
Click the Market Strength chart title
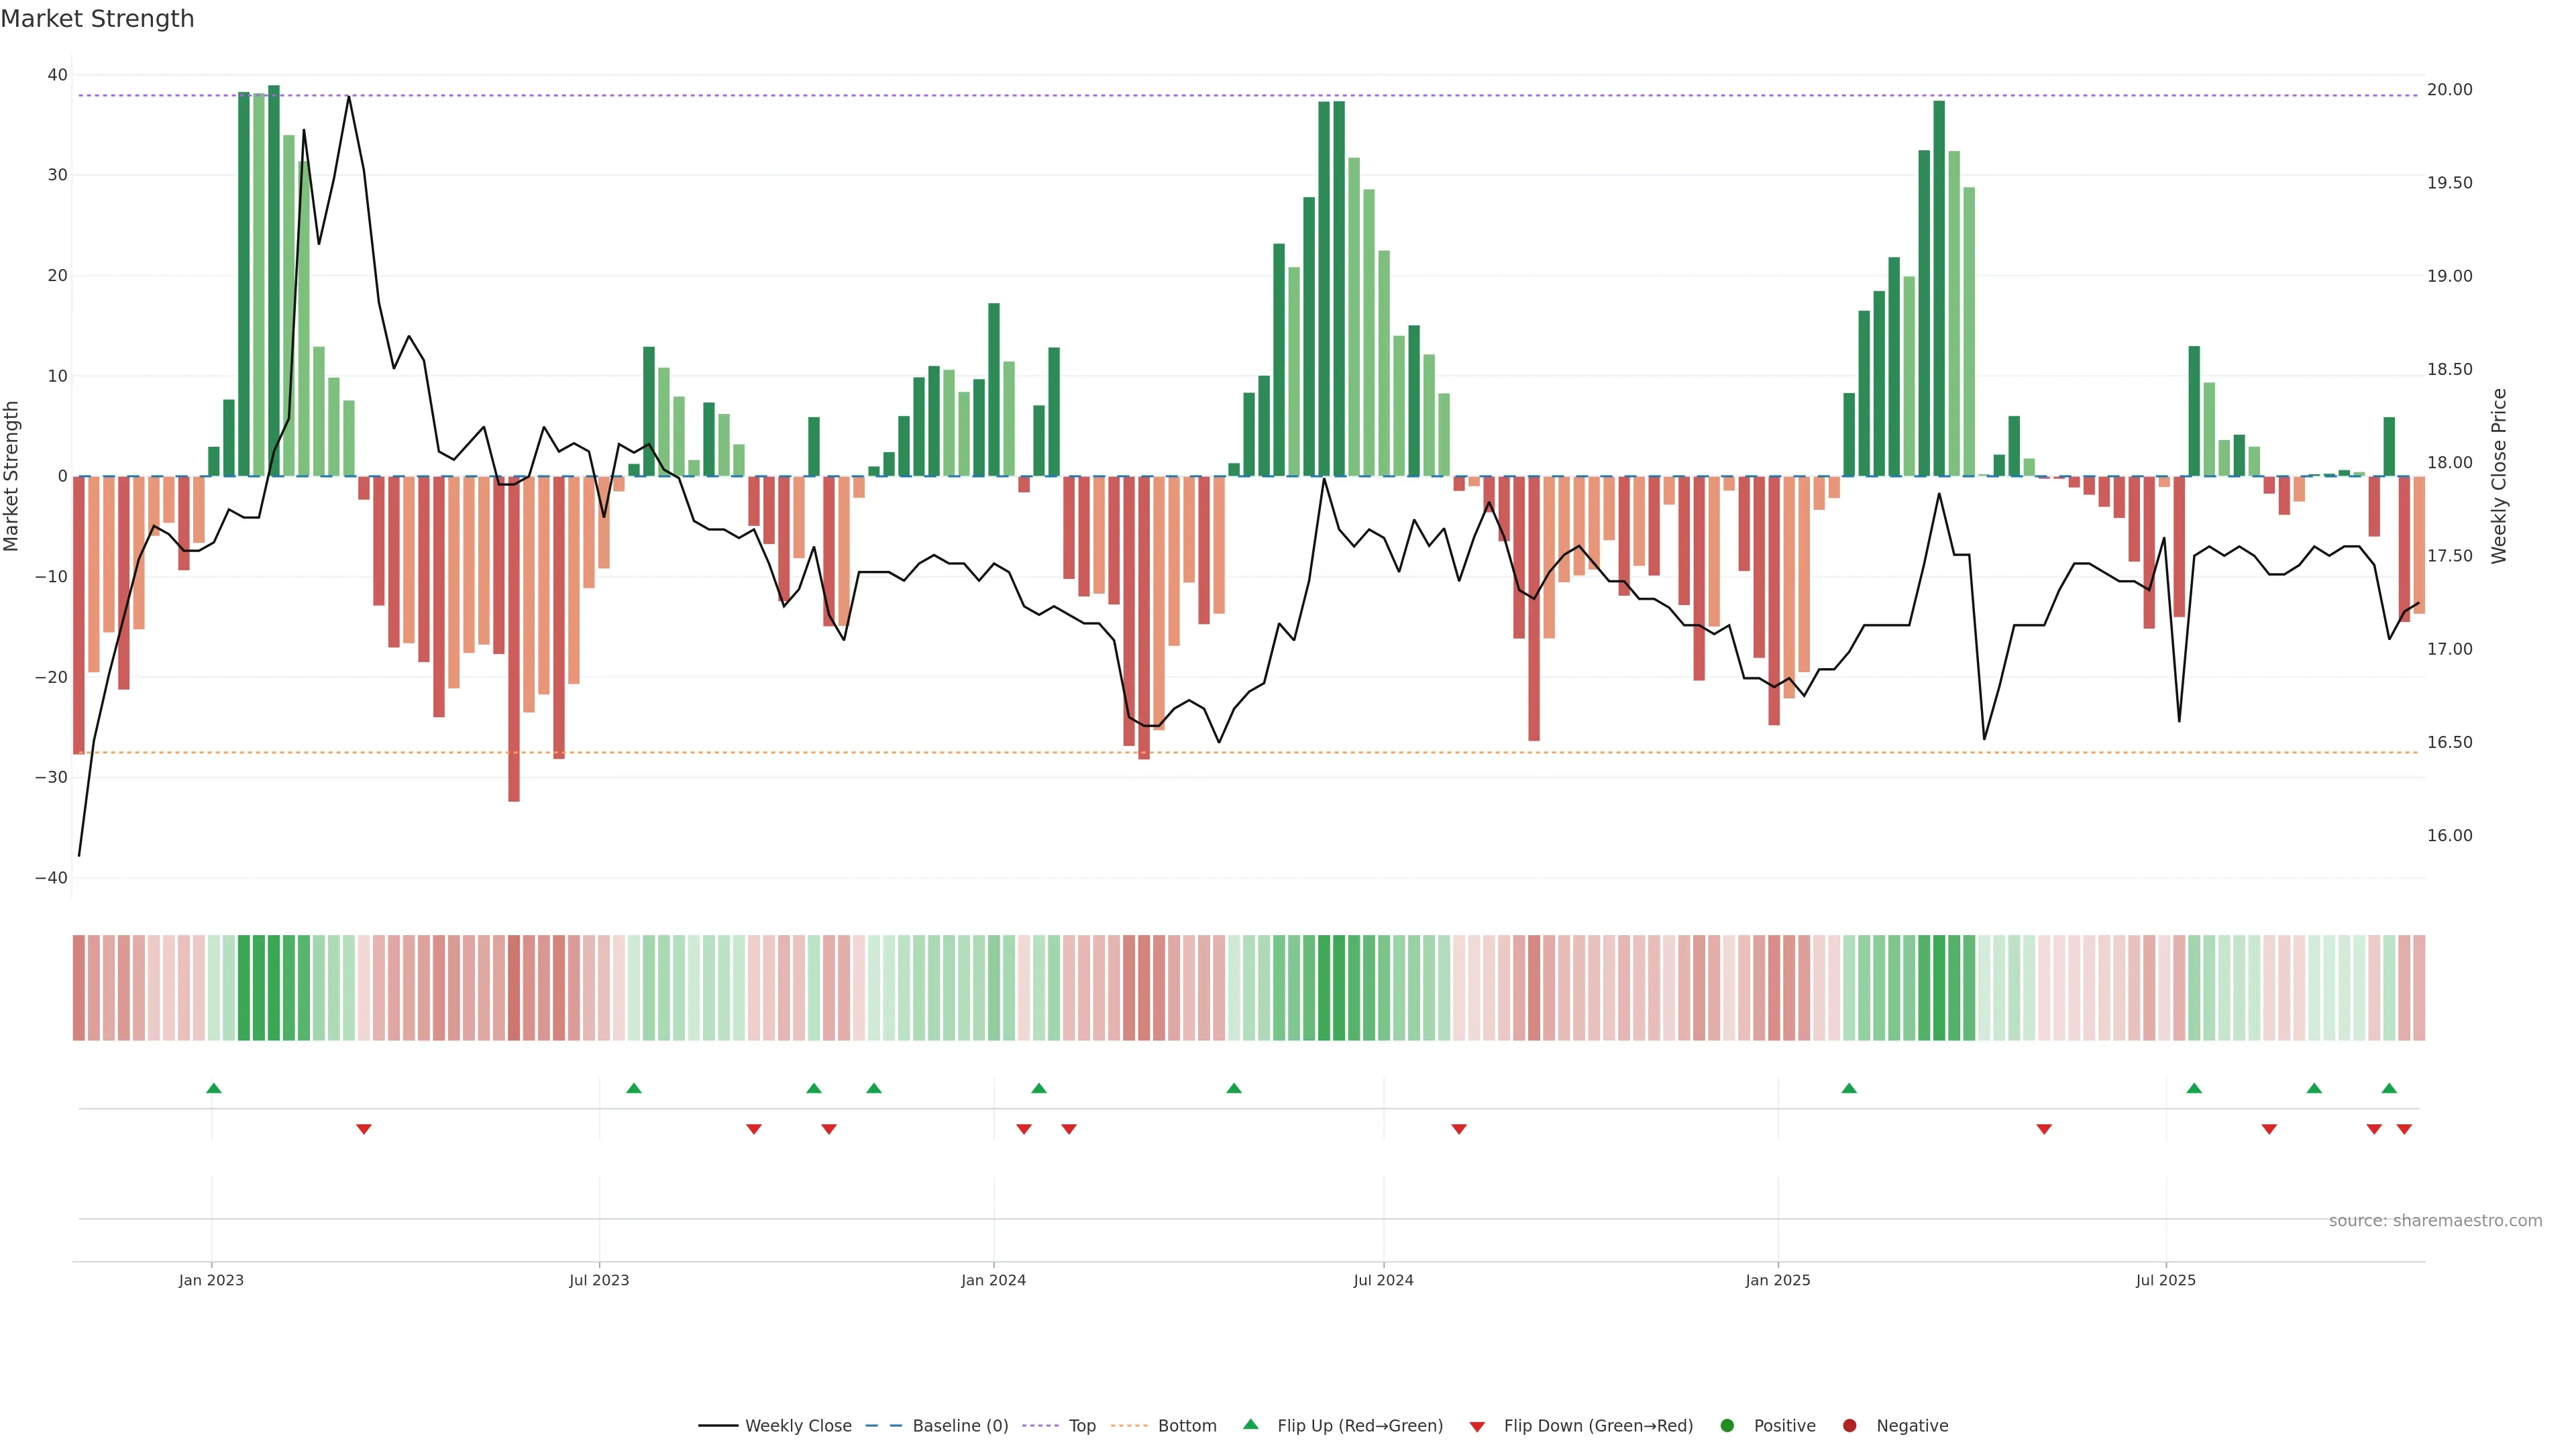(97, 19)
